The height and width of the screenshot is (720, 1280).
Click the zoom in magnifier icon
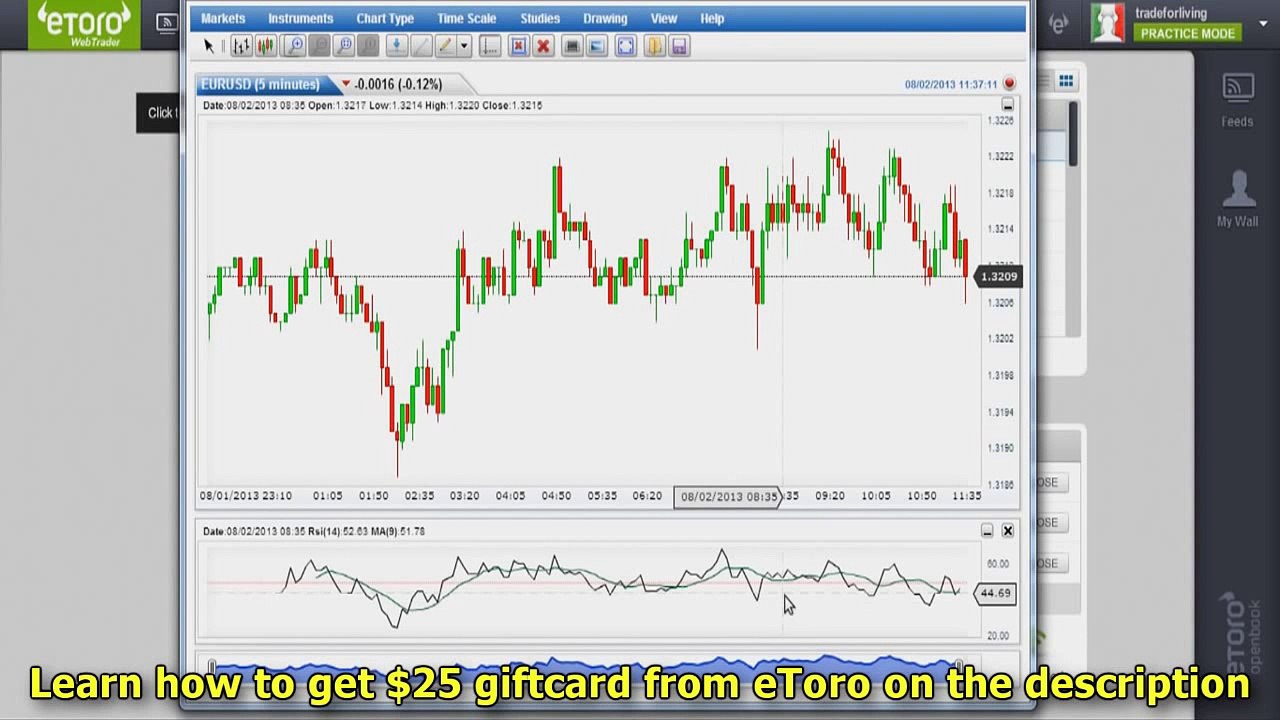tap(294, 46)
